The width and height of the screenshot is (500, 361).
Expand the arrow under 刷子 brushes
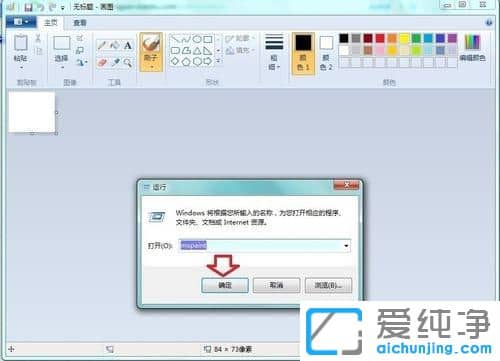coord(151,67)
